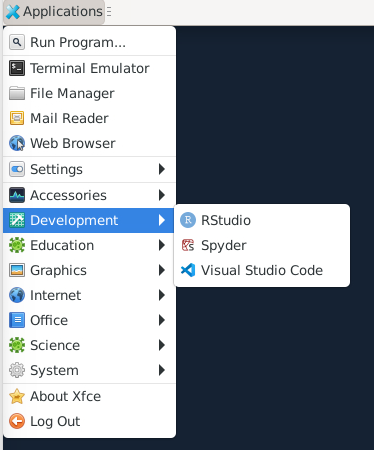Select the System menu label
The height and width of the screenshot is (450, 374).
54,370
